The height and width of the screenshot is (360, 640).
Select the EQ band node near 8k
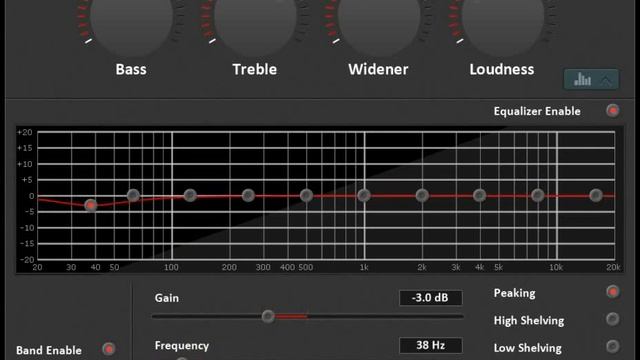coord(538,196)
